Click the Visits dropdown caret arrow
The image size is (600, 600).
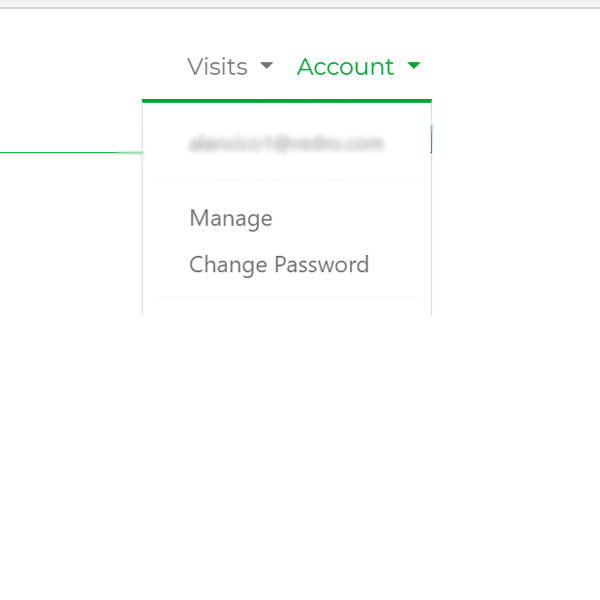tap(266, 67)
